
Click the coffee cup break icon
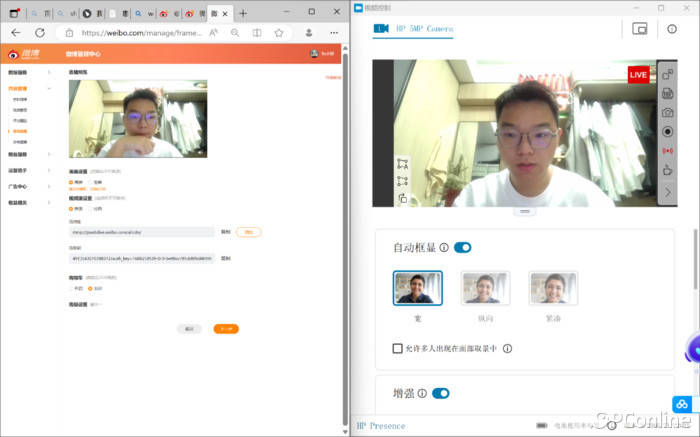coord(667,170)
